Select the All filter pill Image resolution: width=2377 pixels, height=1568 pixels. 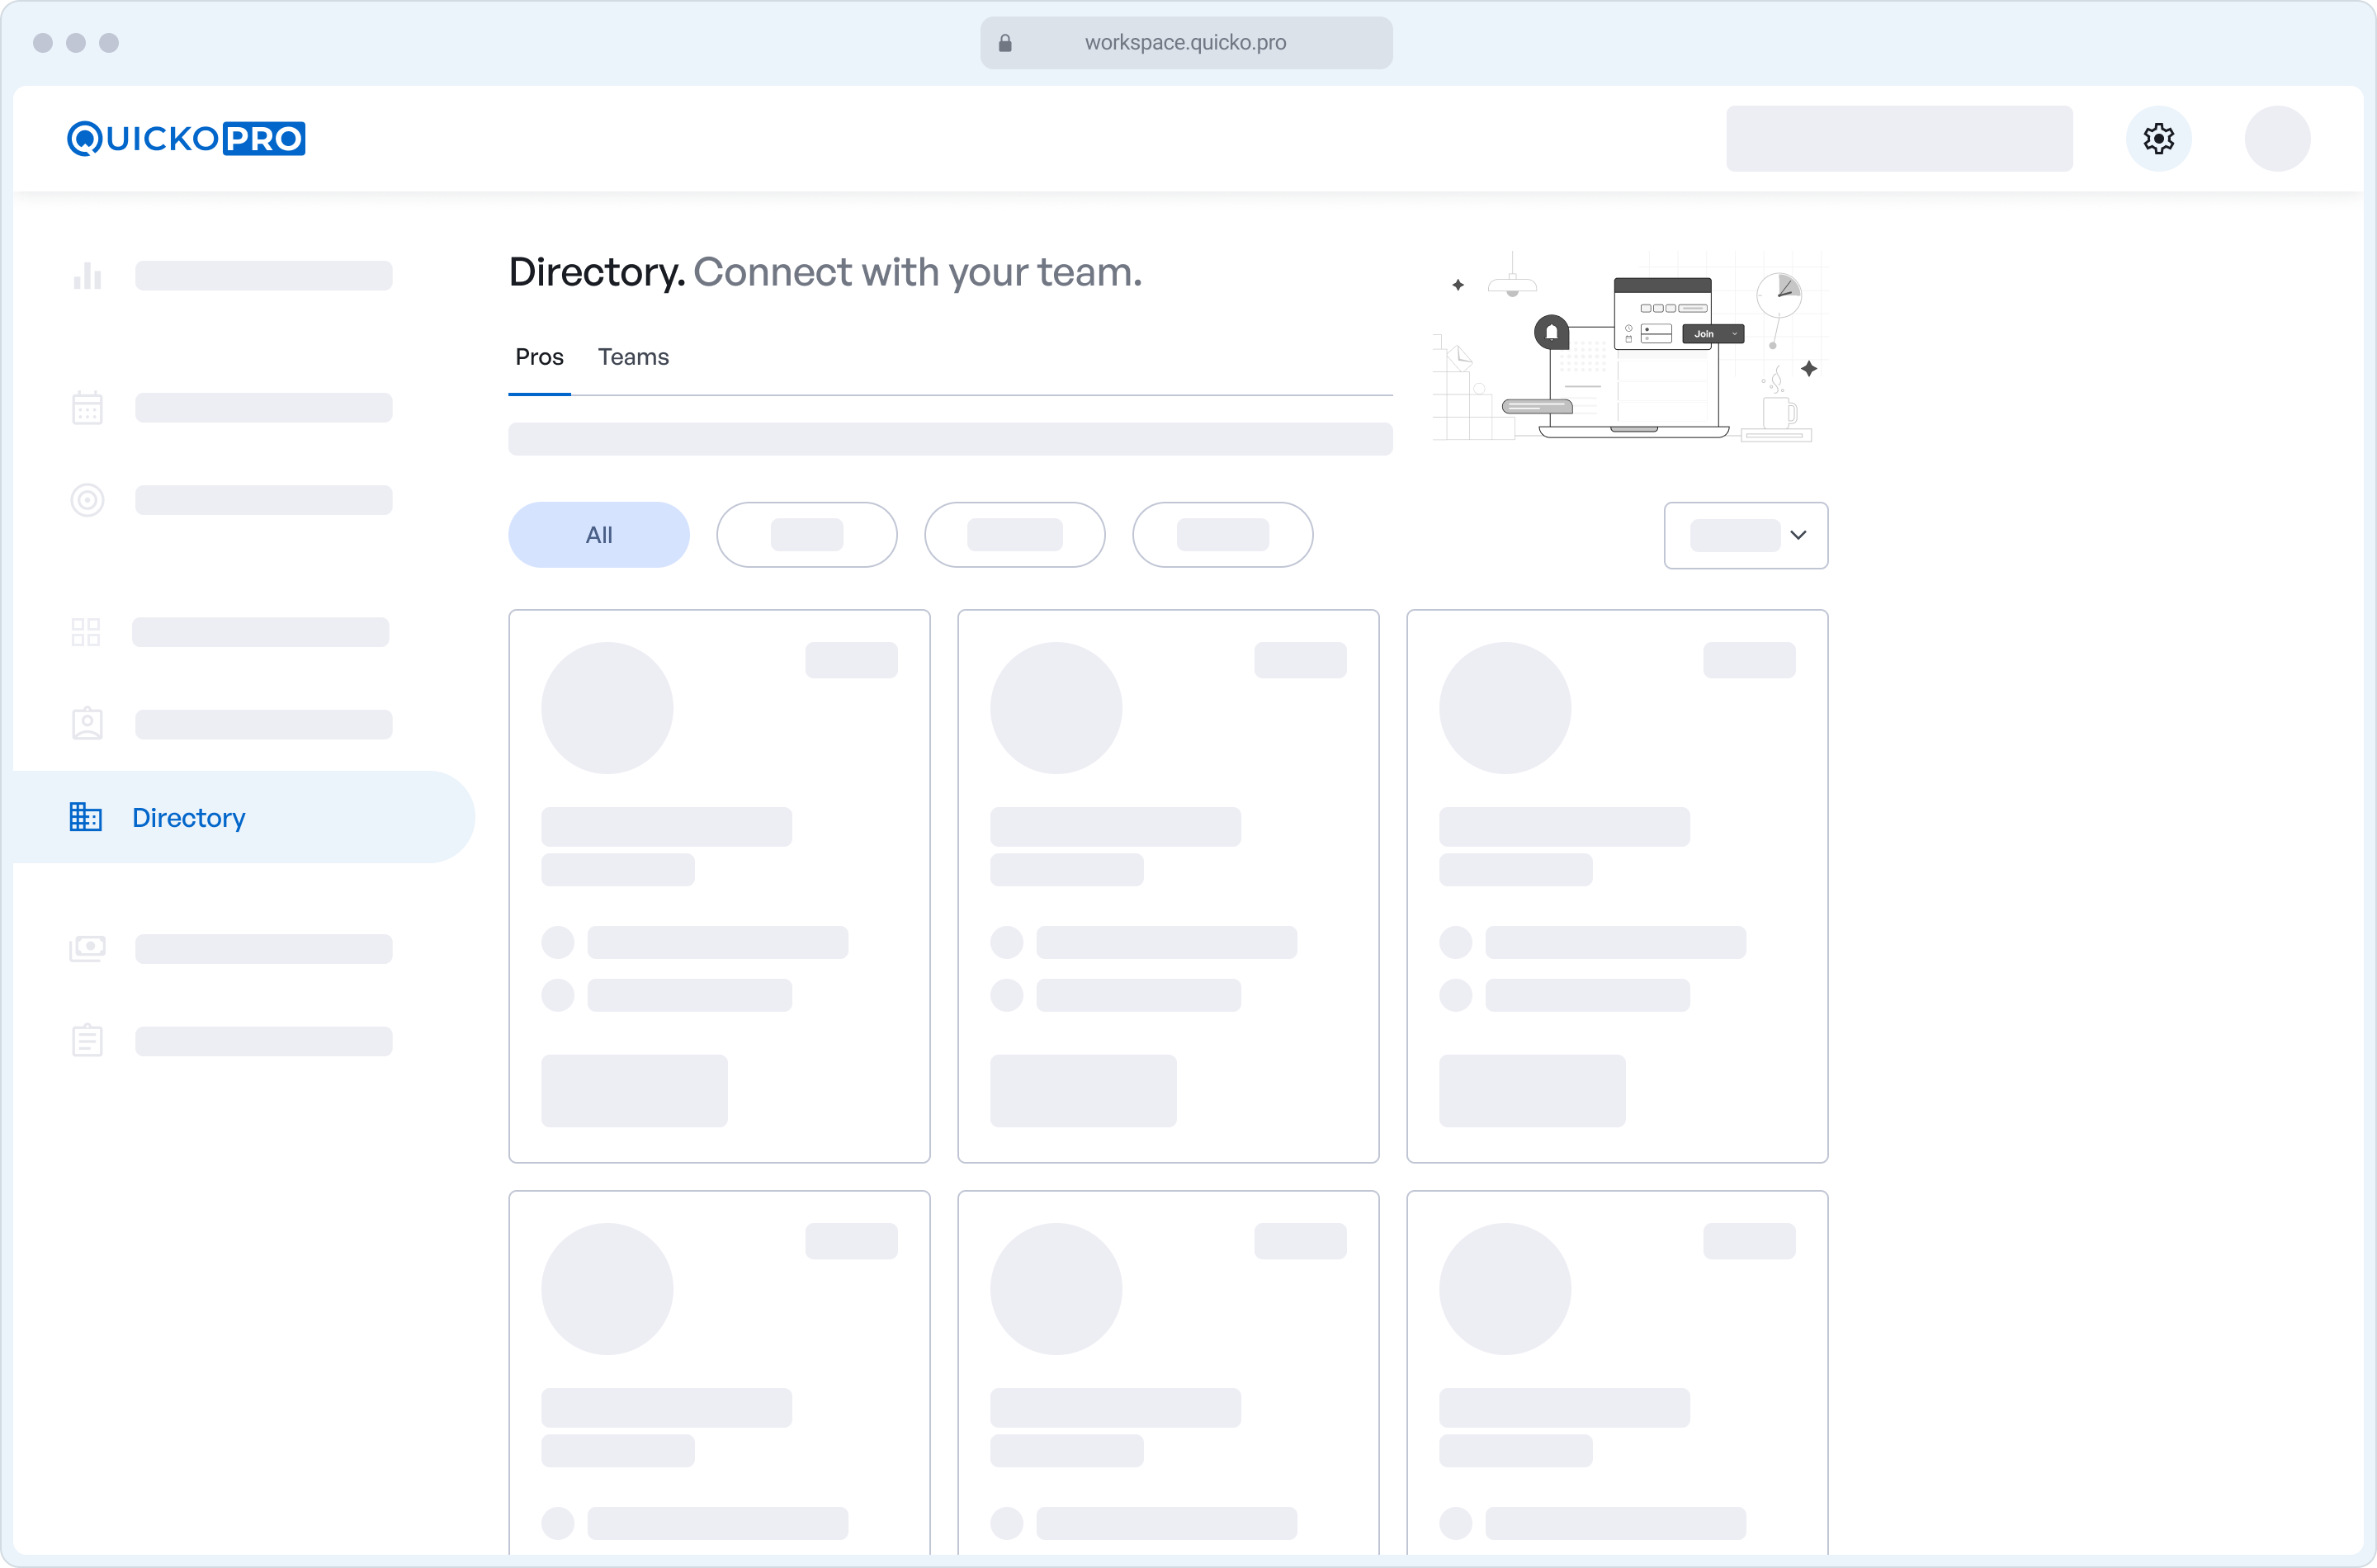pos(598,535)
